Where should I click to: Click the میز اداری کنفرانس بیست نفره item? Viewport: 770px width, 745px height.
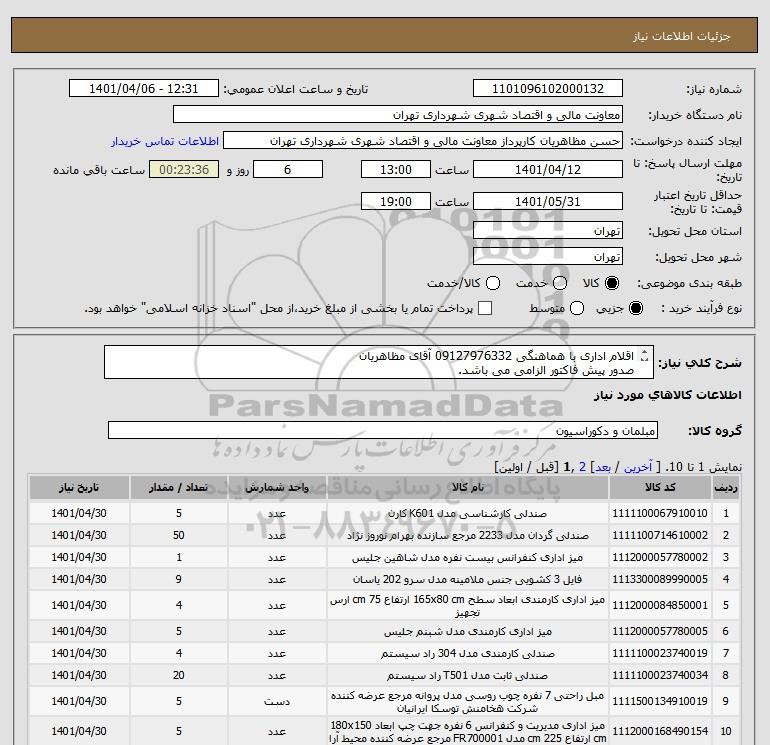[468, 557]
